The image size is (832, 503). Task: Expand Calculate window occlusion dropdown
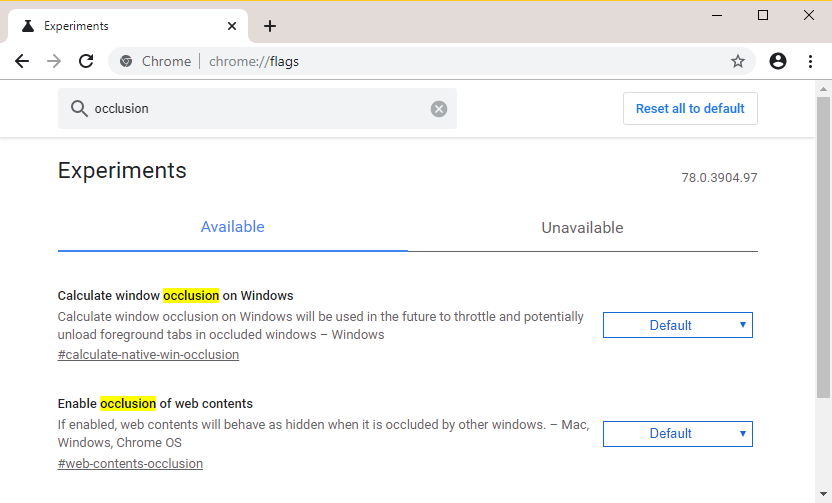click(677, 325)
